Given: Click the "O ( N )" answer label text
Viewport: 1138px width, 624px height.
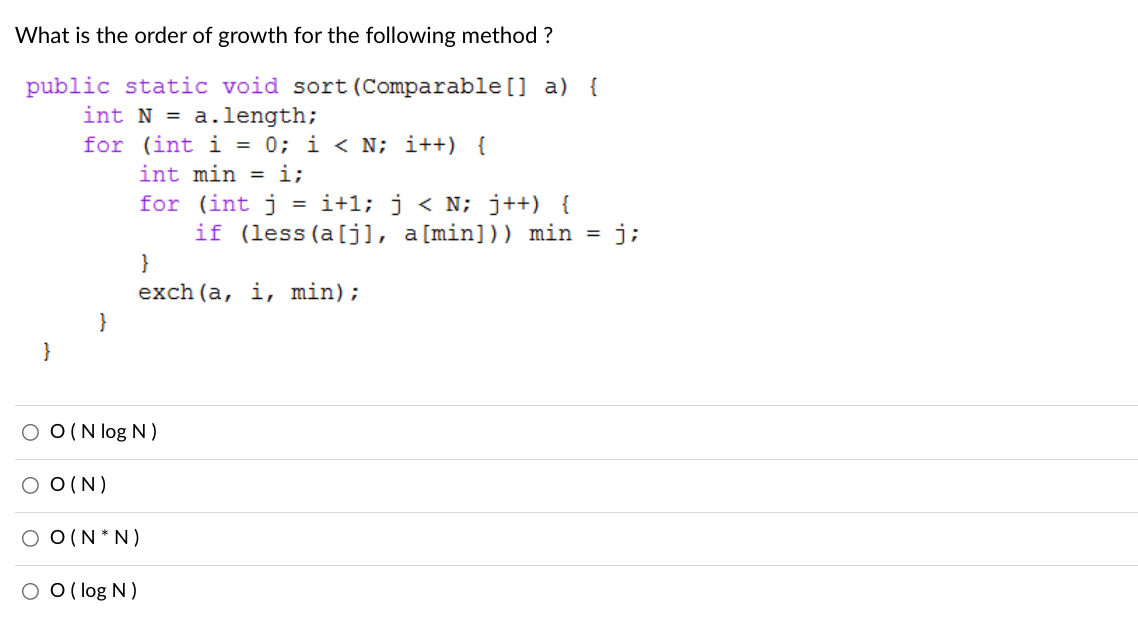Looking at the screenshot, I should [x=78, y=485].
